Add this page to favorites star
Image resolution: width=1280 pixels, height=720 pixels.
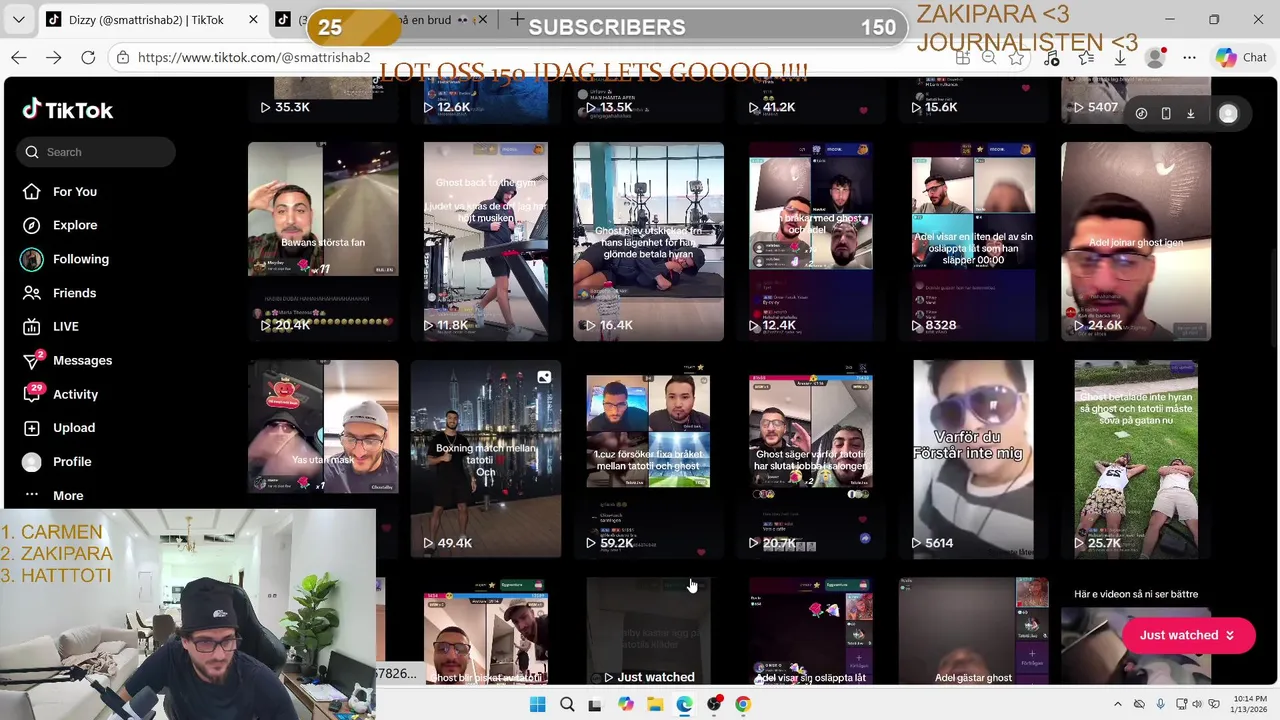(x=1016, y=58)
